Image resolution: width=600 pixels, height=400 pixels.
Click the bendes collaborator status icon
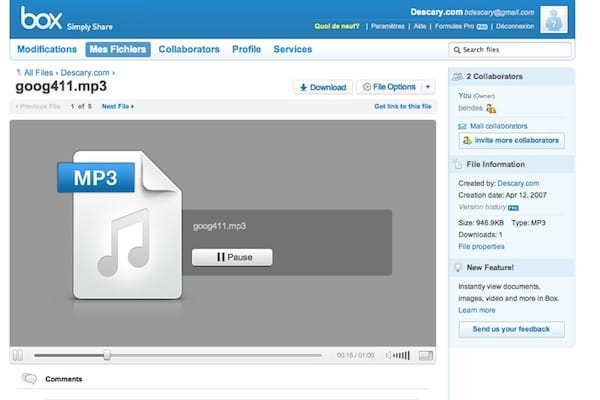(x=491, y=108)
